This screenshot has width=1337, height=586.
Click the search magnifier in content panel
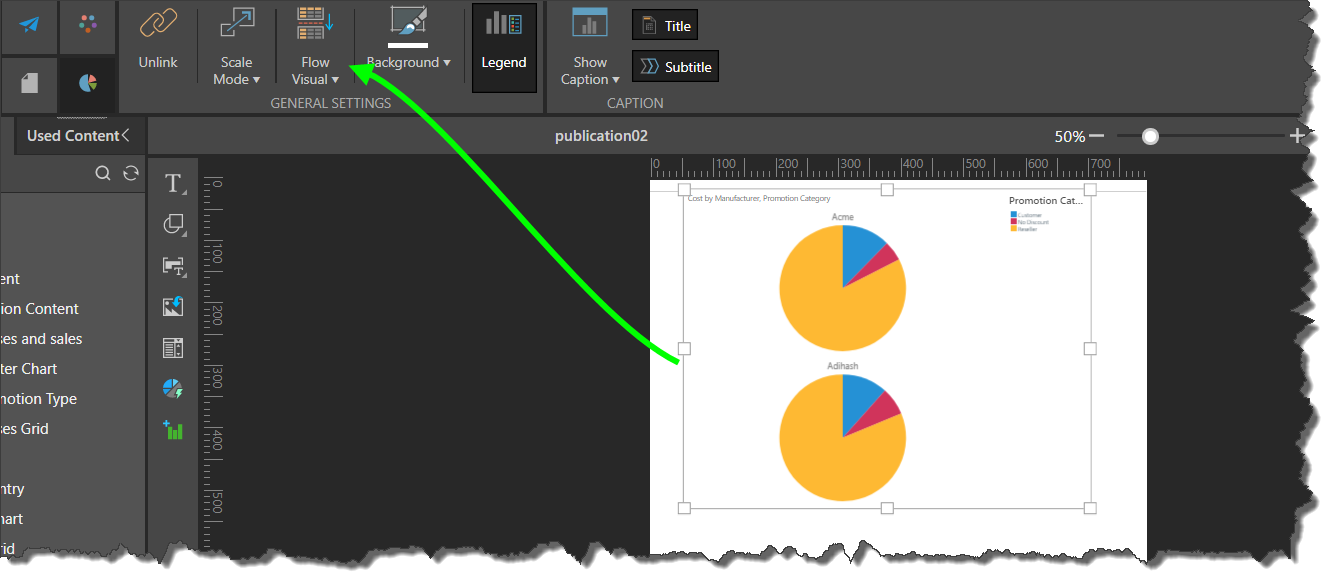pyautogui.click(x=102, y=173)
